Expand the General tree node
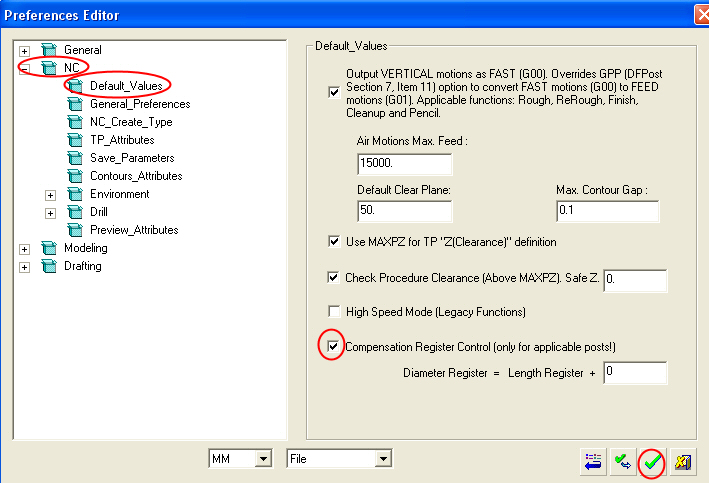This screenshot has height=483, width=709. coord(26,50)
